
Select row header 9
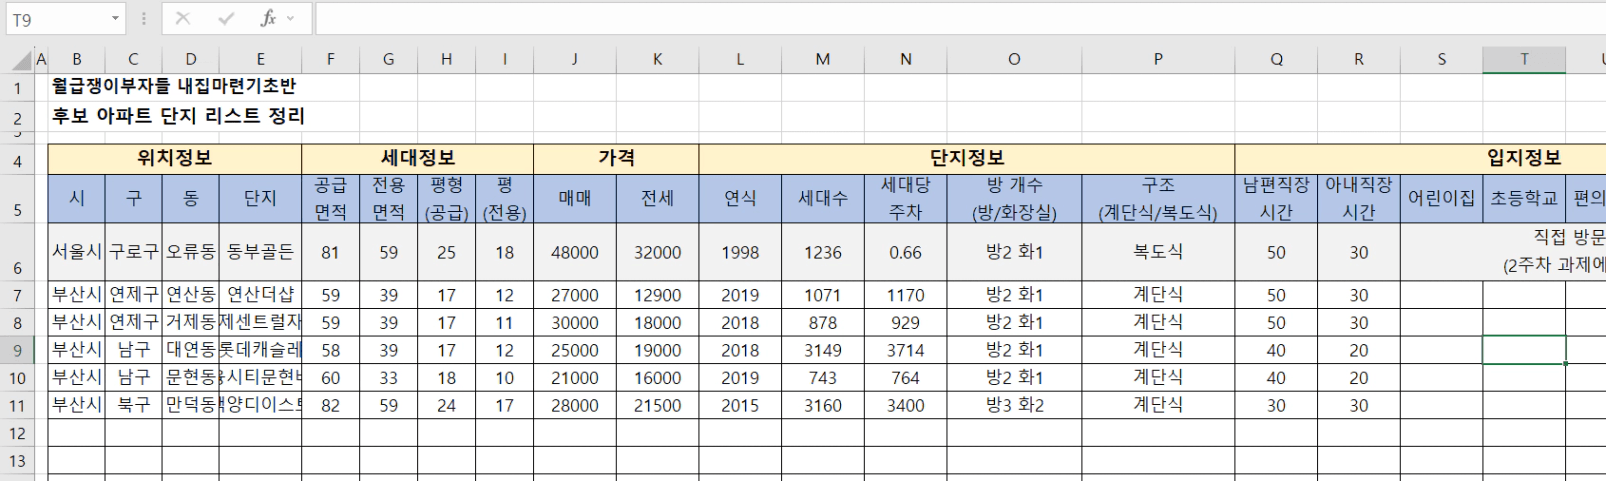point(18,351)
